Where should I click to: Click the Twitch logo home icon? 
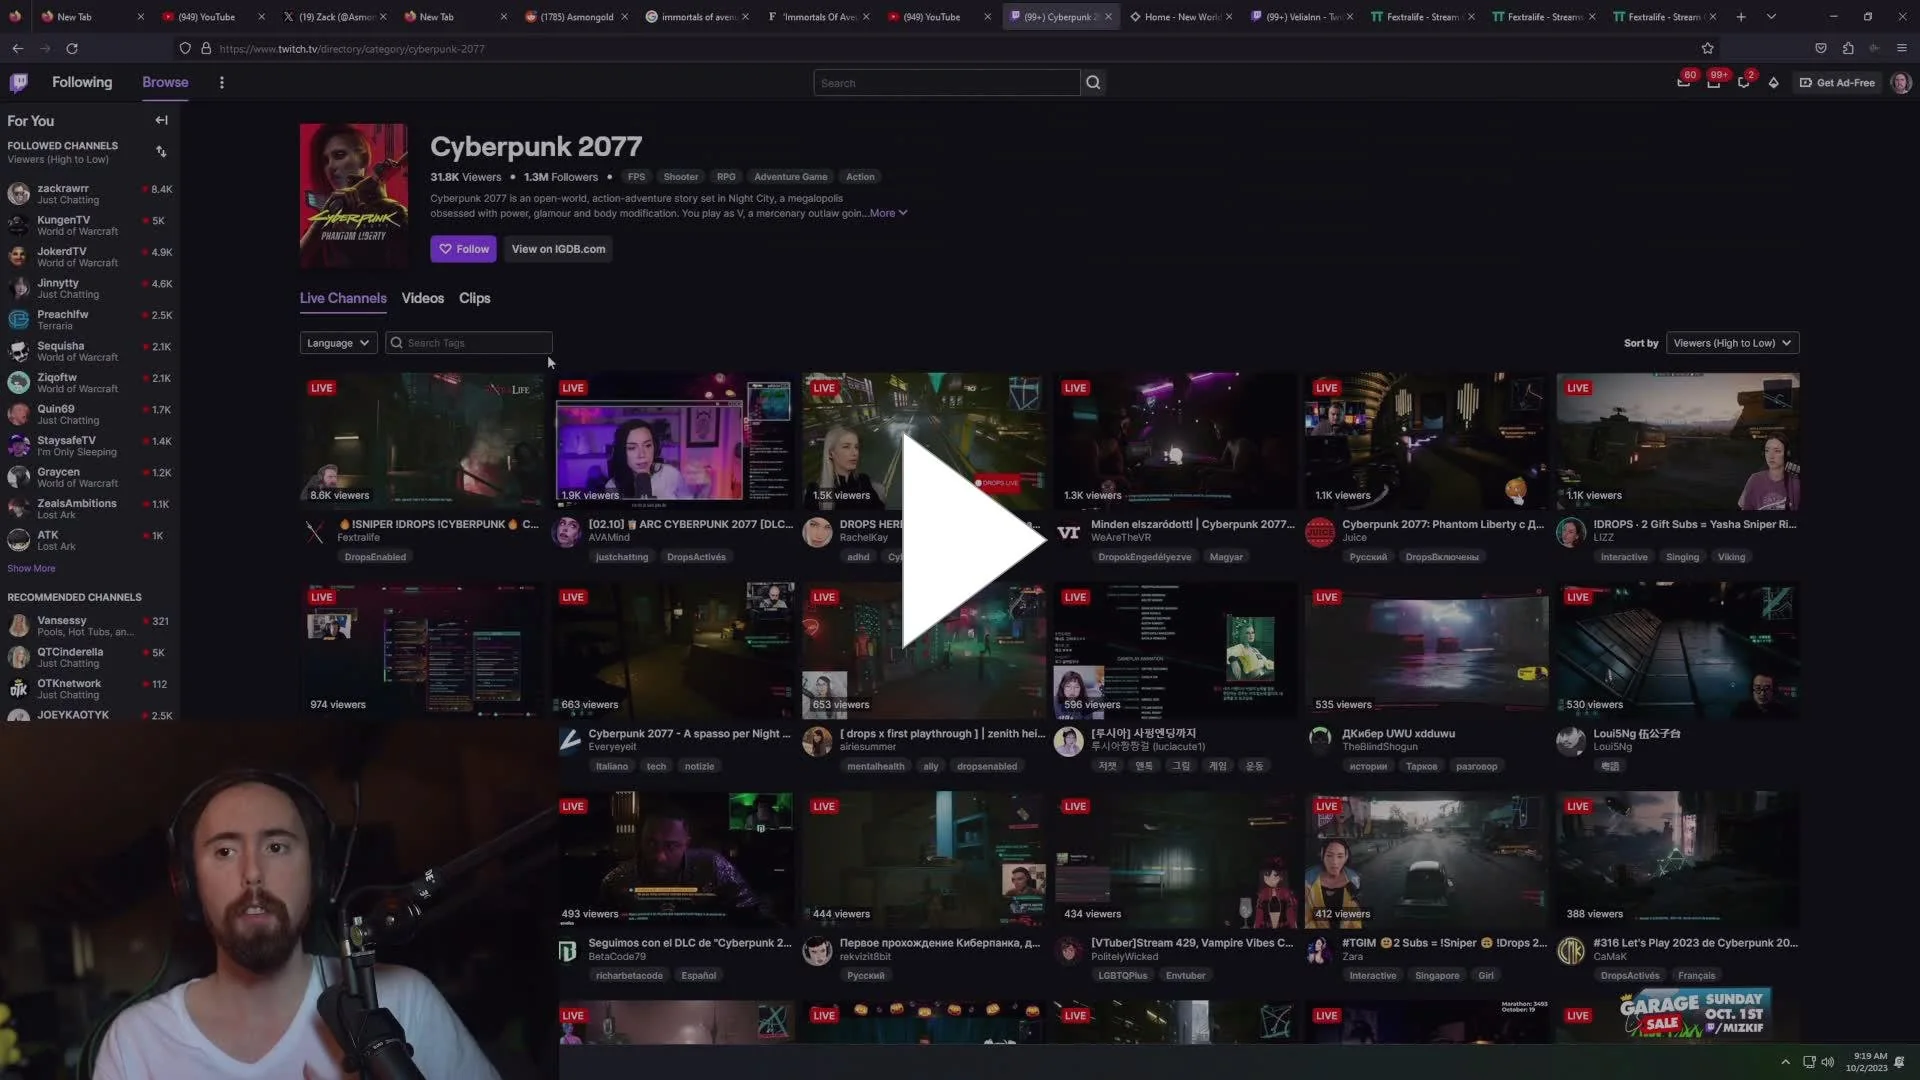19,83
